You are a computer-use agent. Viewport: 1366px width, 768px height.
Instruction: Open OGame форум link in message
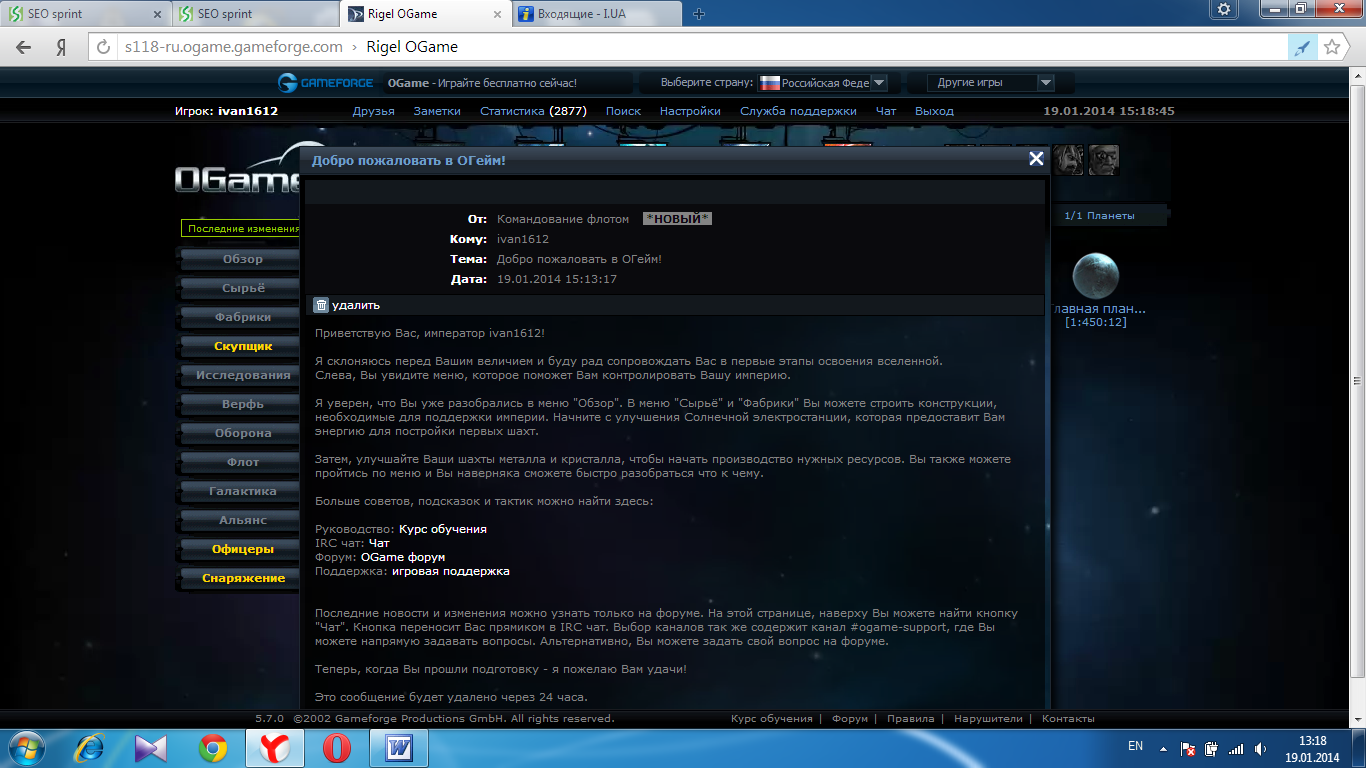click(403, 557)
